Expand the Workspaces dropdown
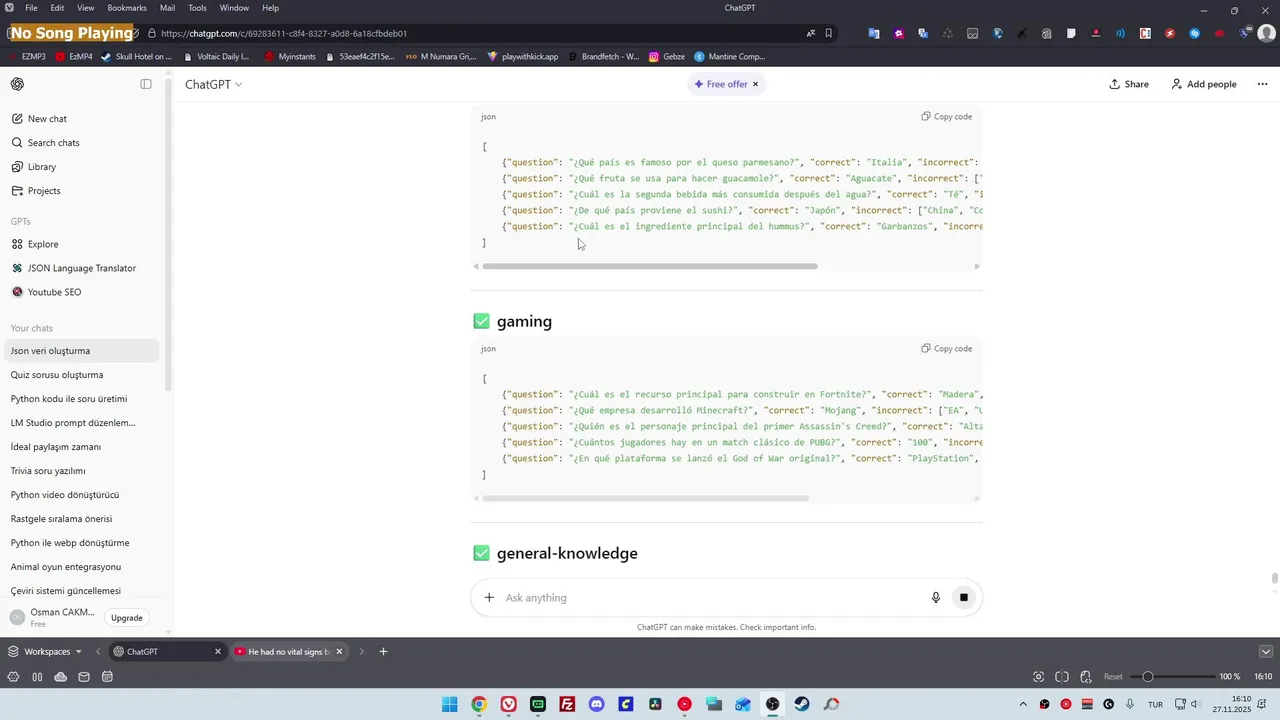The width and height of the screenshot is (1280, 720). [45, 652]
